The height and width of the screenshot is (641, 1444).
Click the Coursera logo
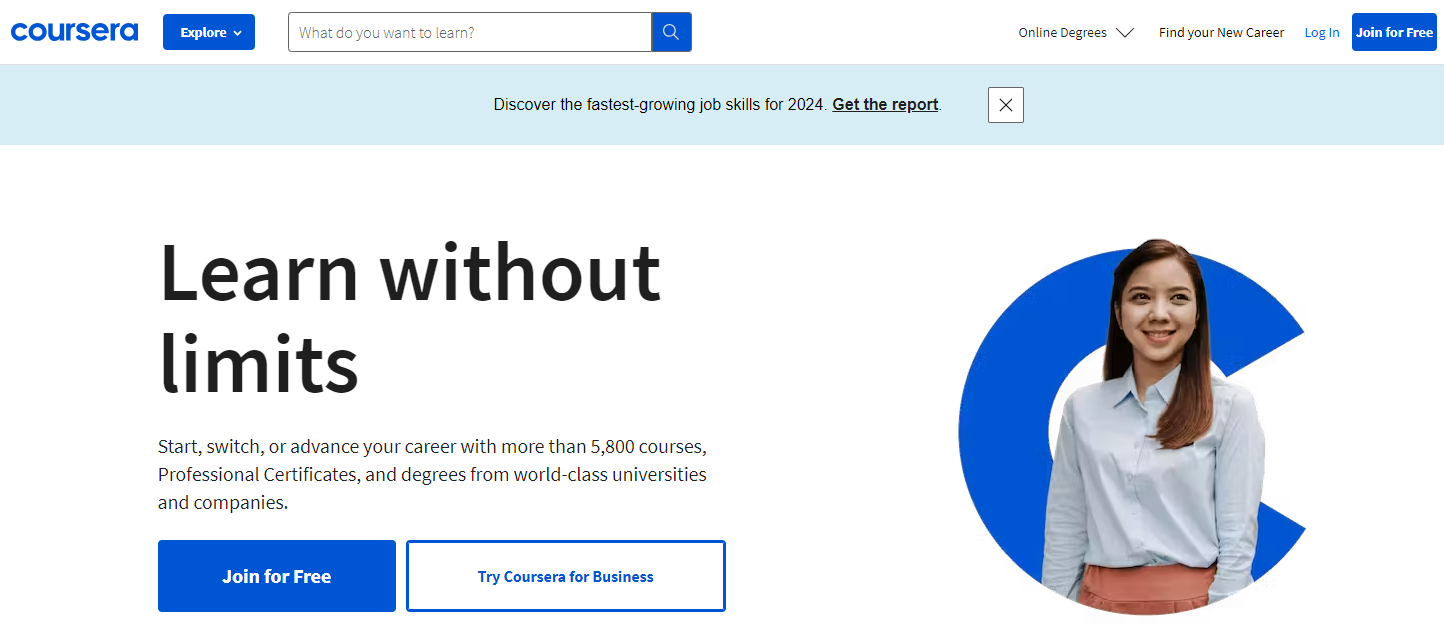(x=74, y=32)
